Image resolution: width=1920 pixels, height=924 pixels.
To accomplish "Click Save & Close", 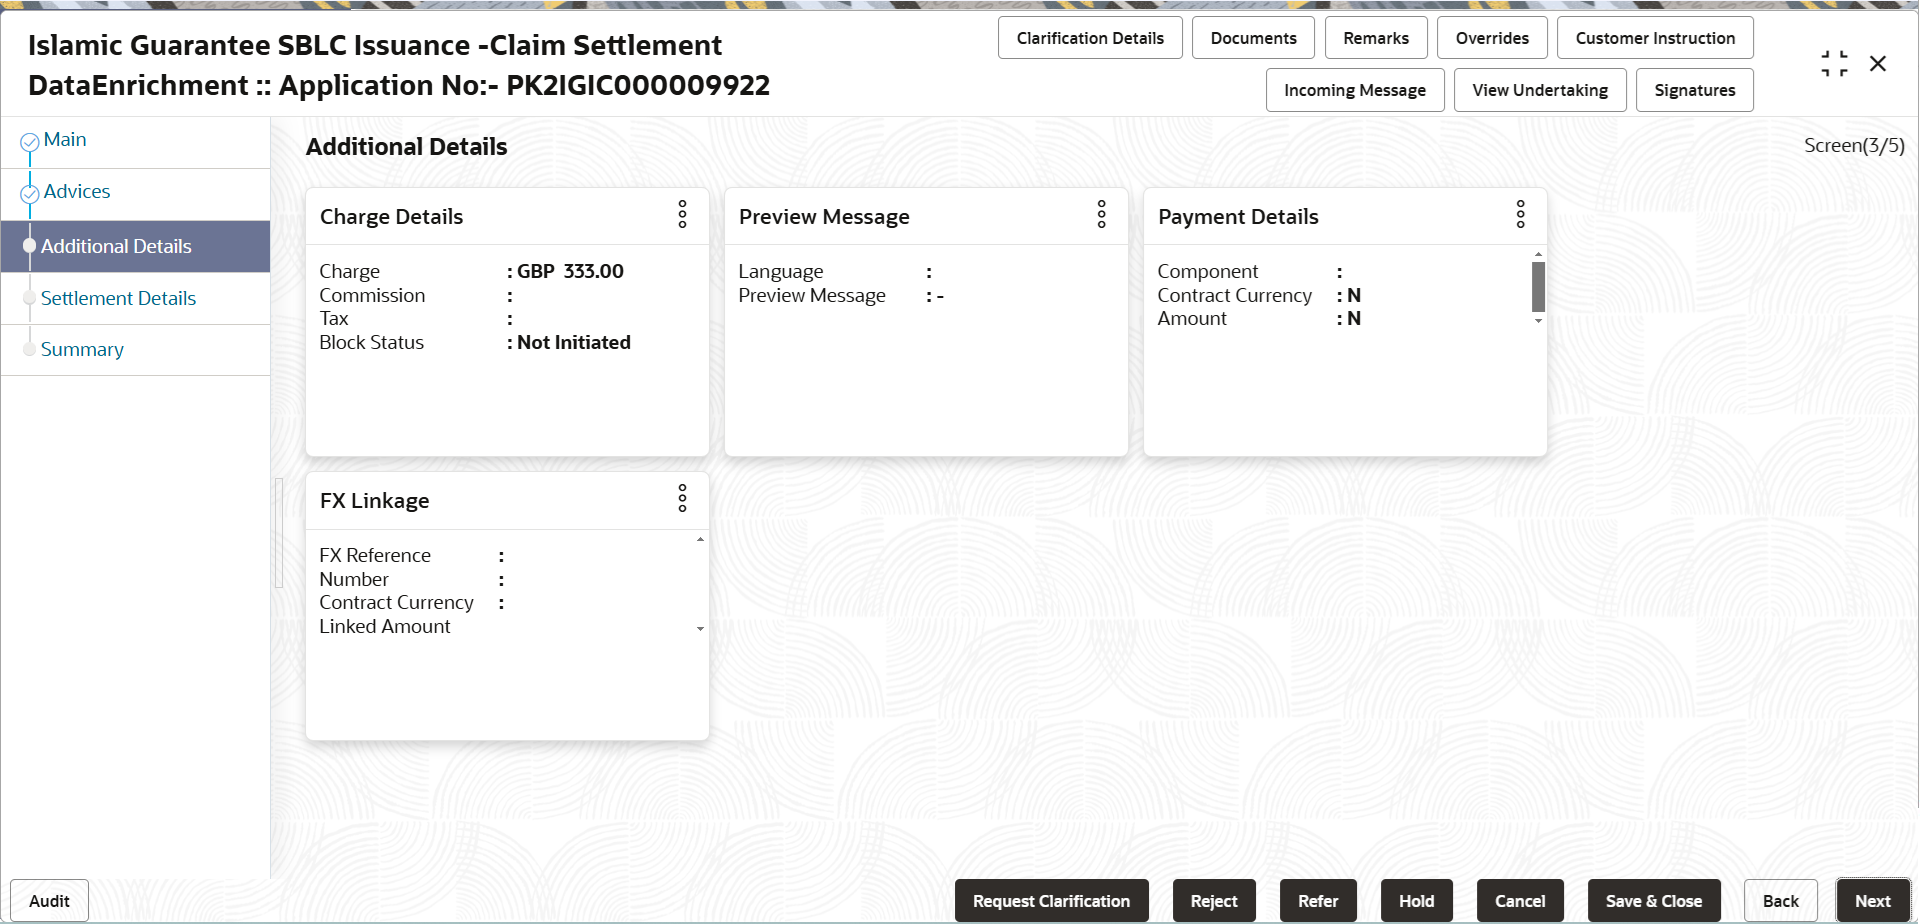I will 1654,901.
